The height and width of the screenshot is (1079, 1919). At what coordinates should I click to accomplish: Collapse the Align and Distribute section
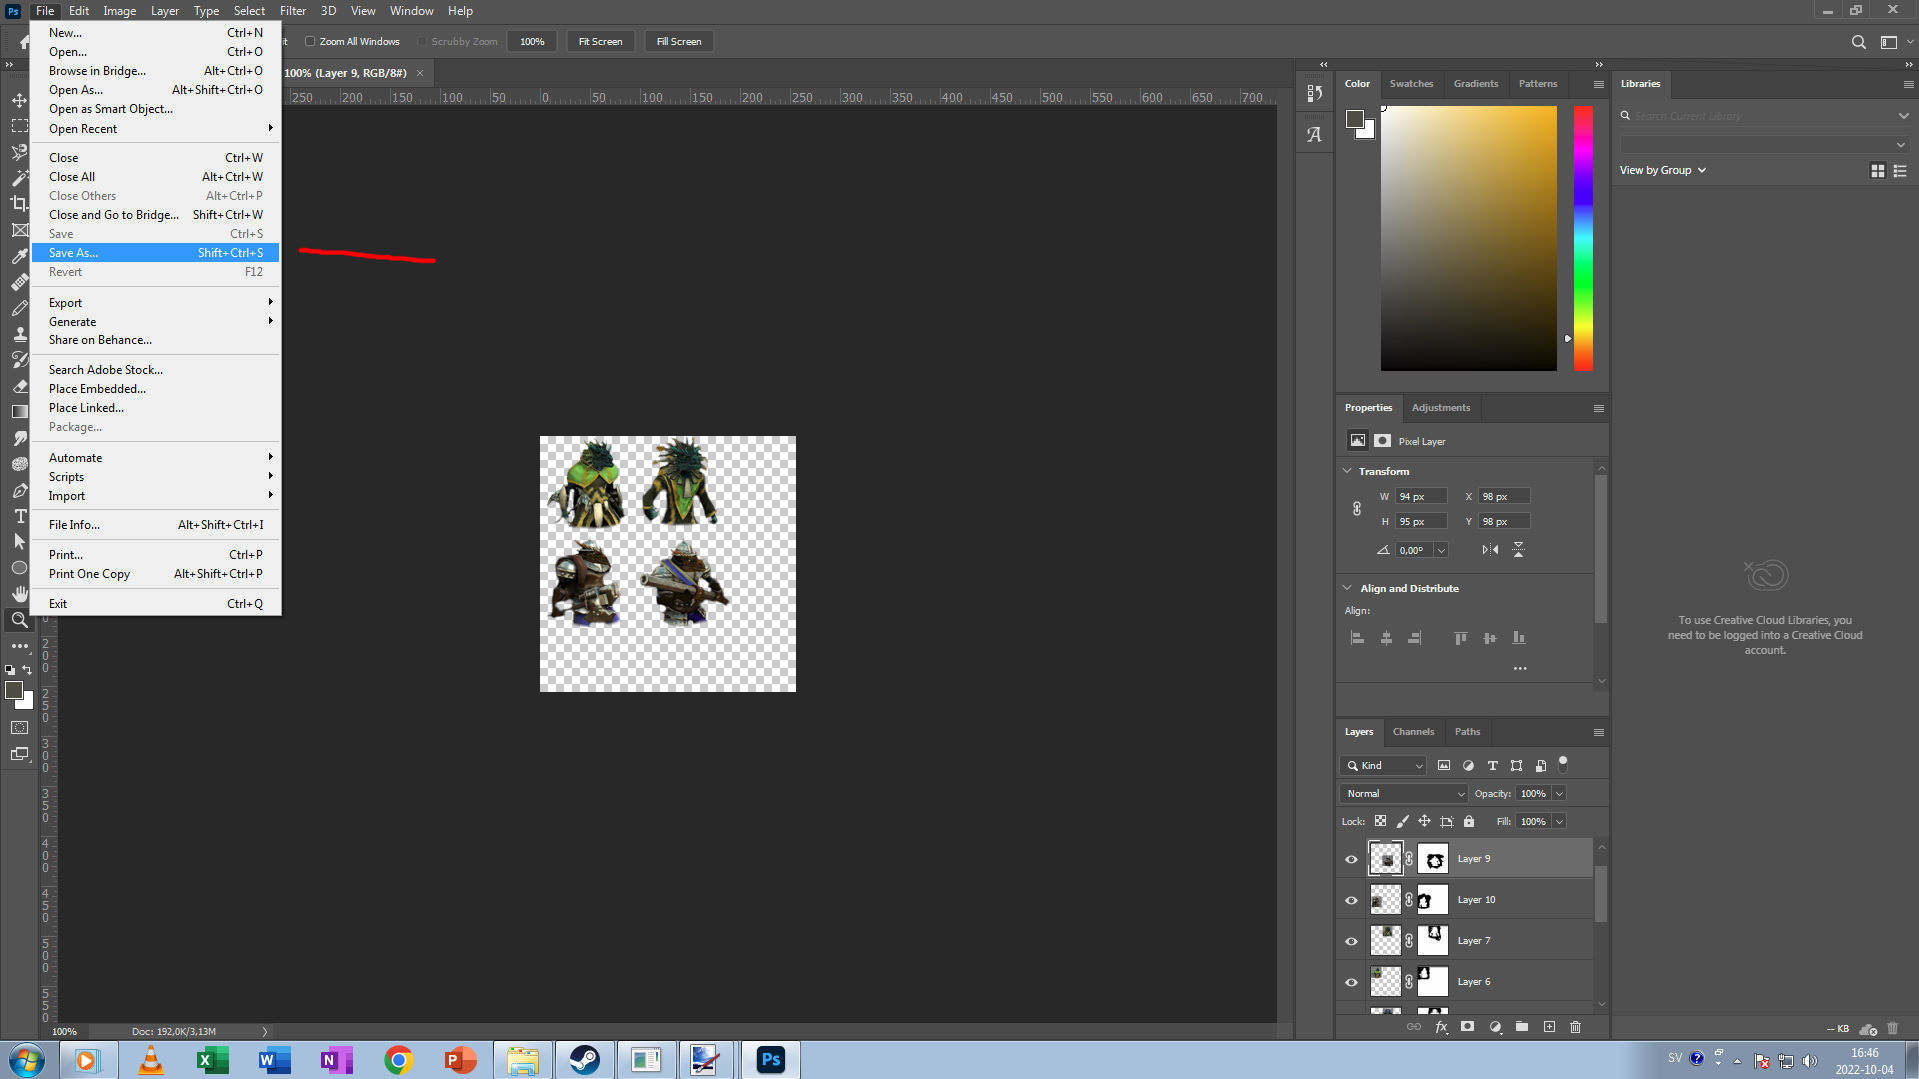(x=1347, y=588)
